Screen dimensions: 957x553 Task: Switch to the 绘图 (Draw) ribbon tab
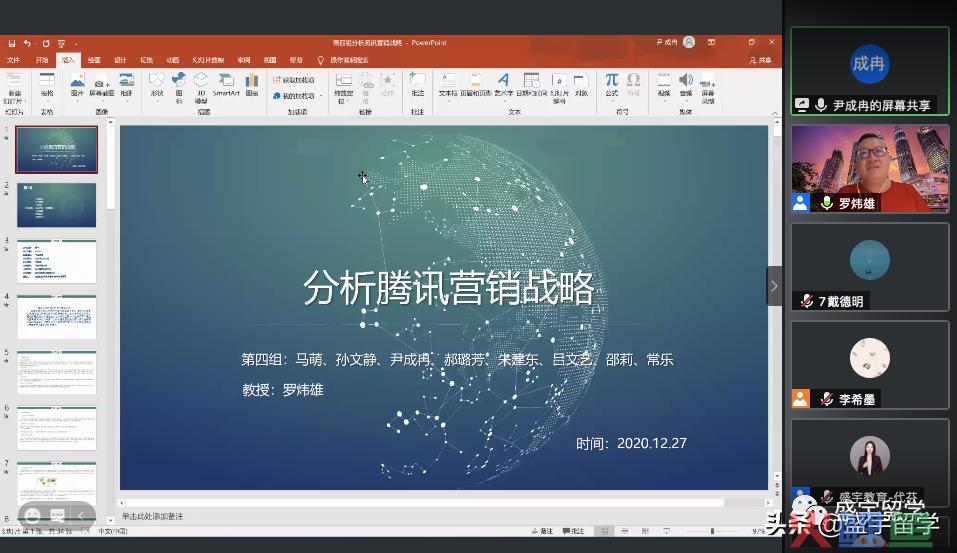coord(94,60)
